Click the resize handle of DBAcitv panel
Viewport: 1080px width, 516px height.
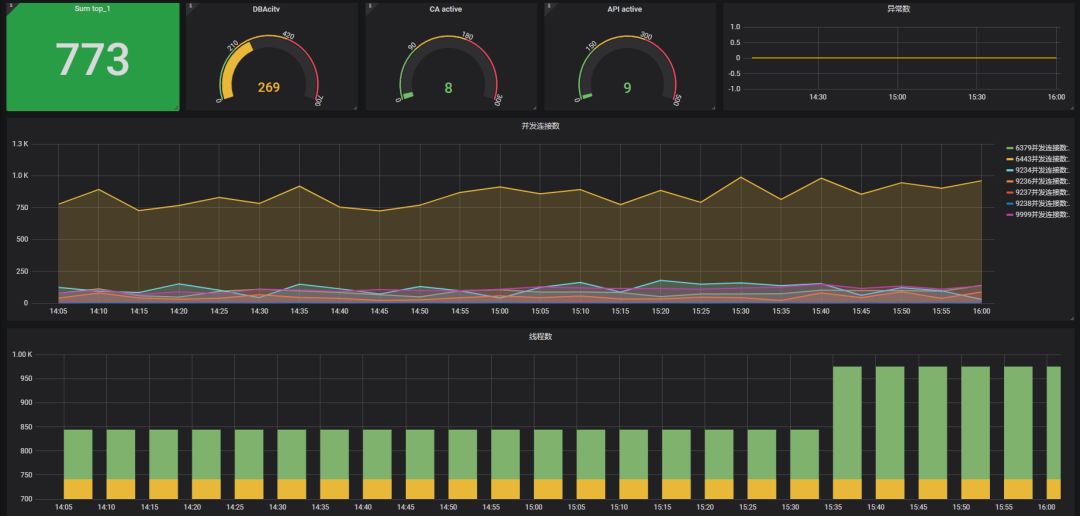[x=355, y=107]
